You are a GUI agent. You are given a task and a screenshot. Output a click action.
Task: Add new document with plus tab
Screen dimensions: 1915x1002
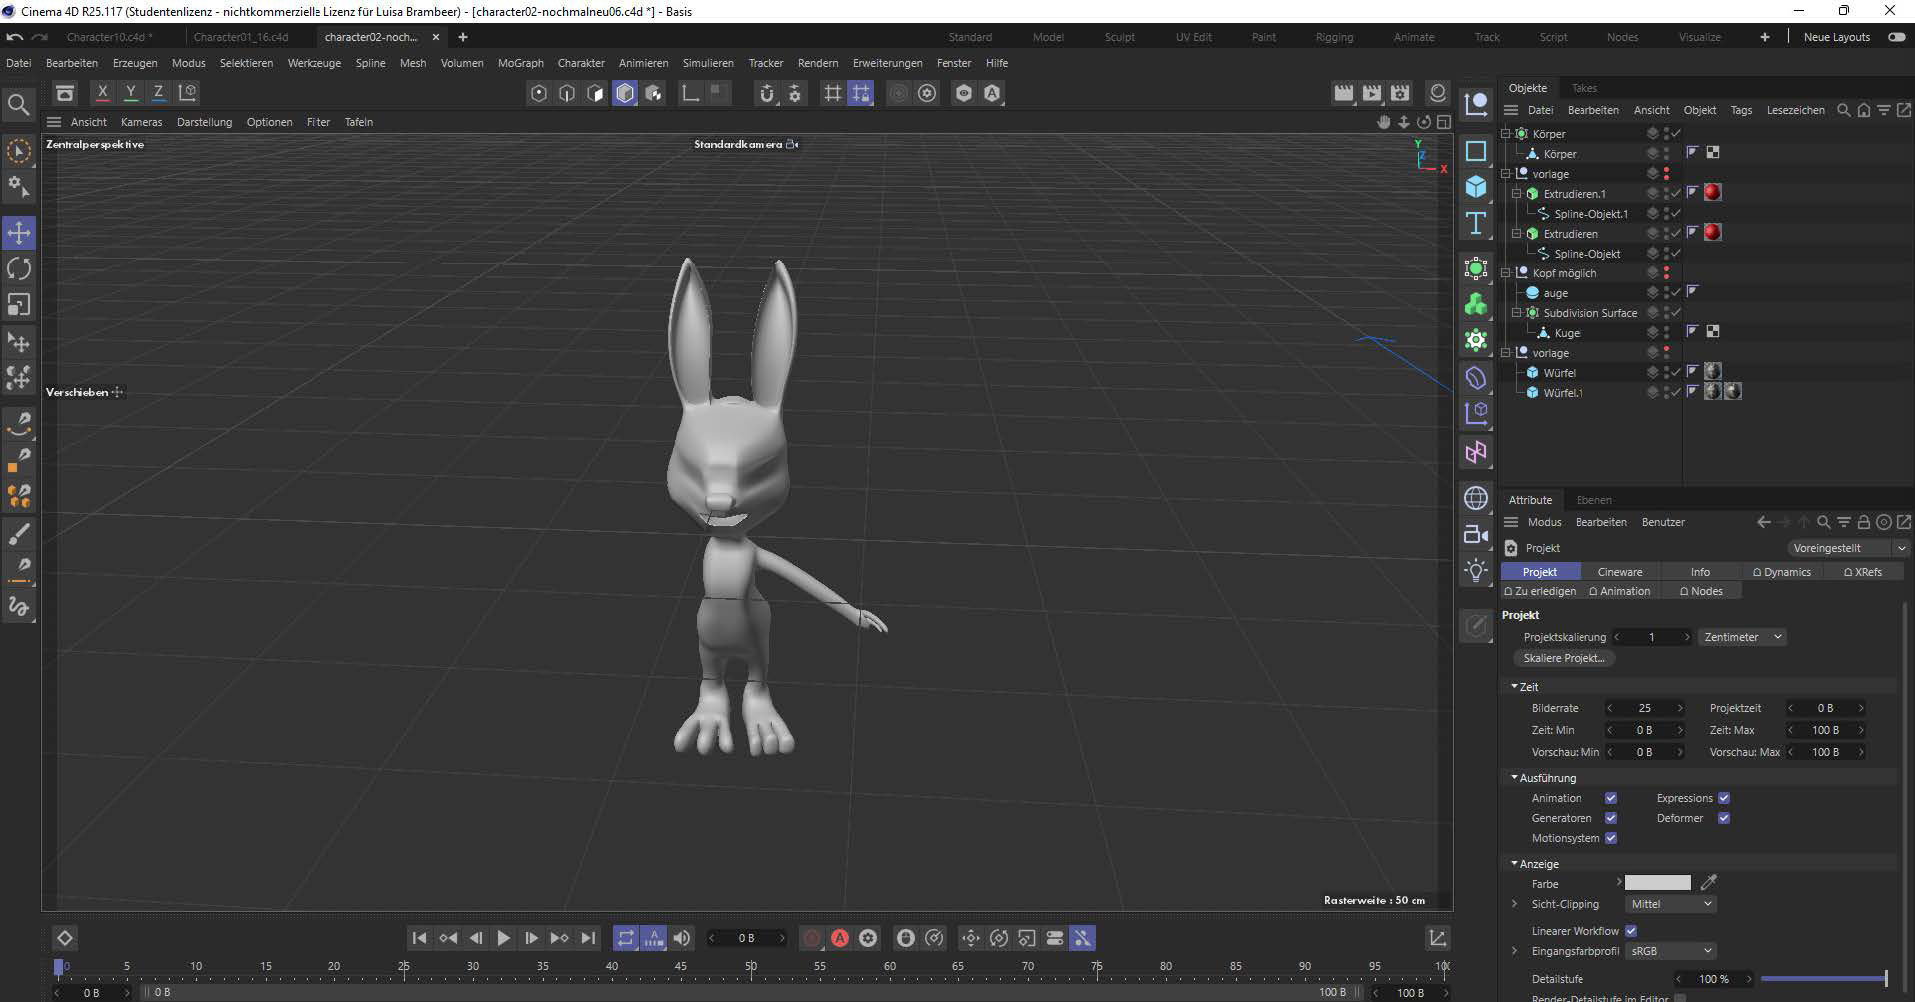[x=463, y=37]
